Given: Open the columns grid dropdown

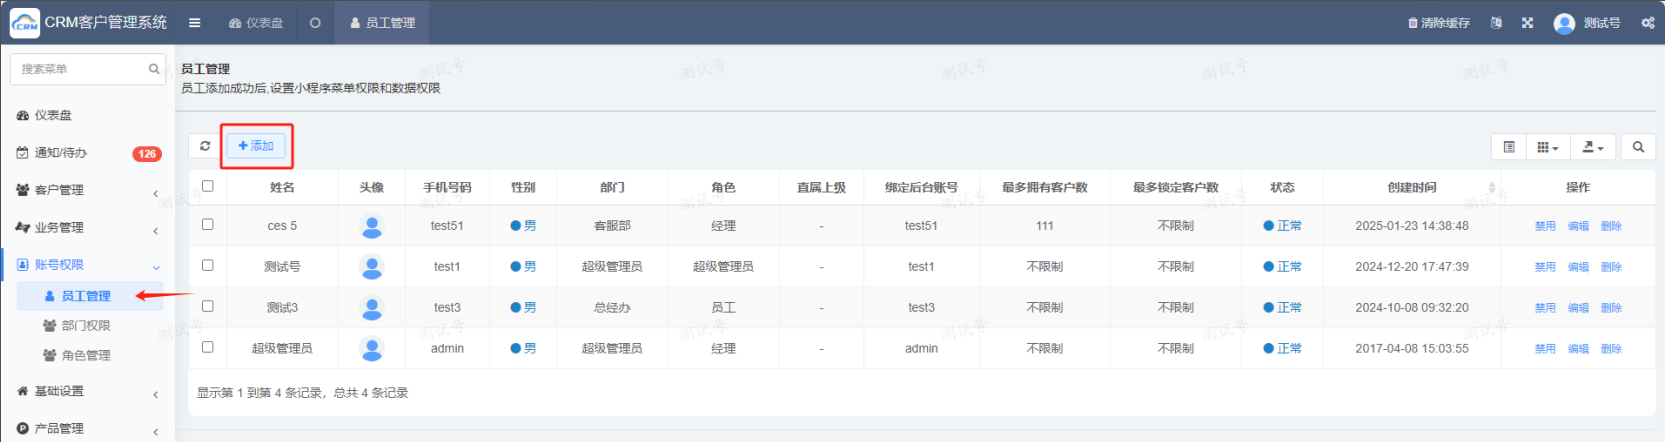Looking at the screenshot, I should [x=1547, y=147].
